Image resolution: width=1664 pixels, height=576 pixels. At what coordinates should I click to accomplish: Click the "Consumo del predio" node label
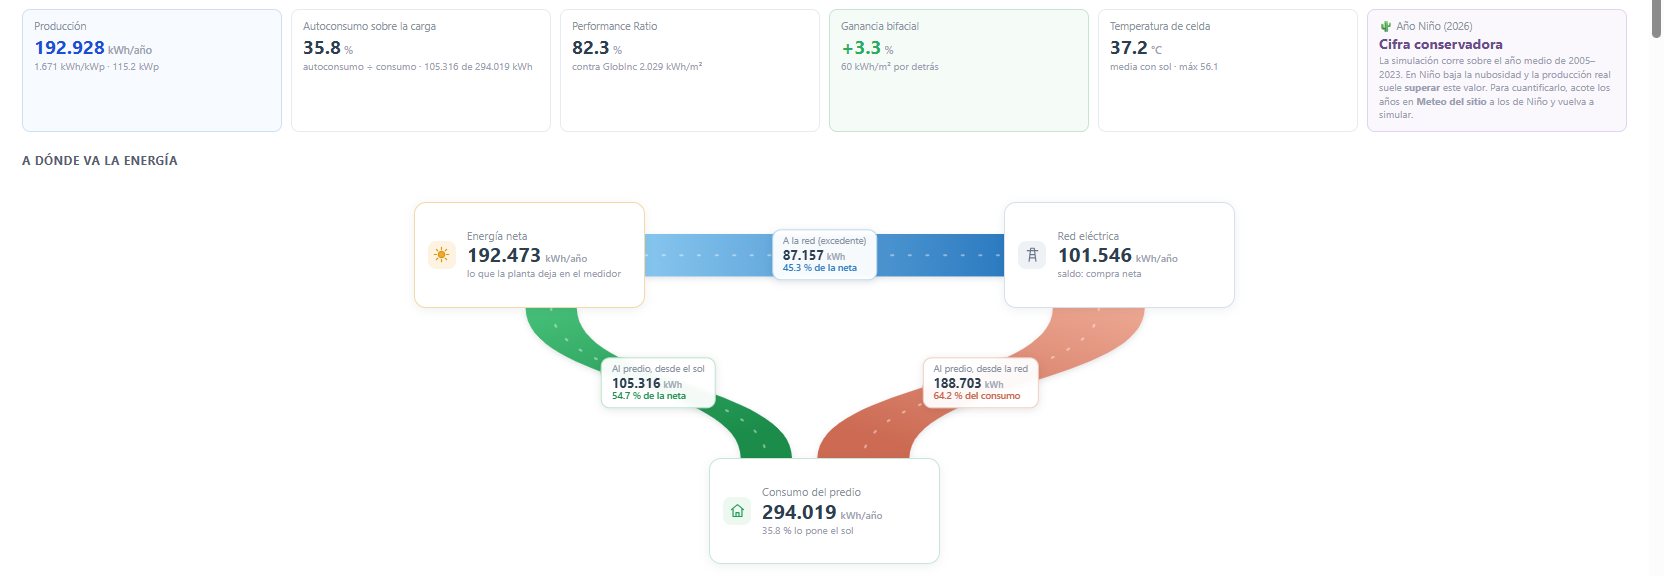coord(811,492)
